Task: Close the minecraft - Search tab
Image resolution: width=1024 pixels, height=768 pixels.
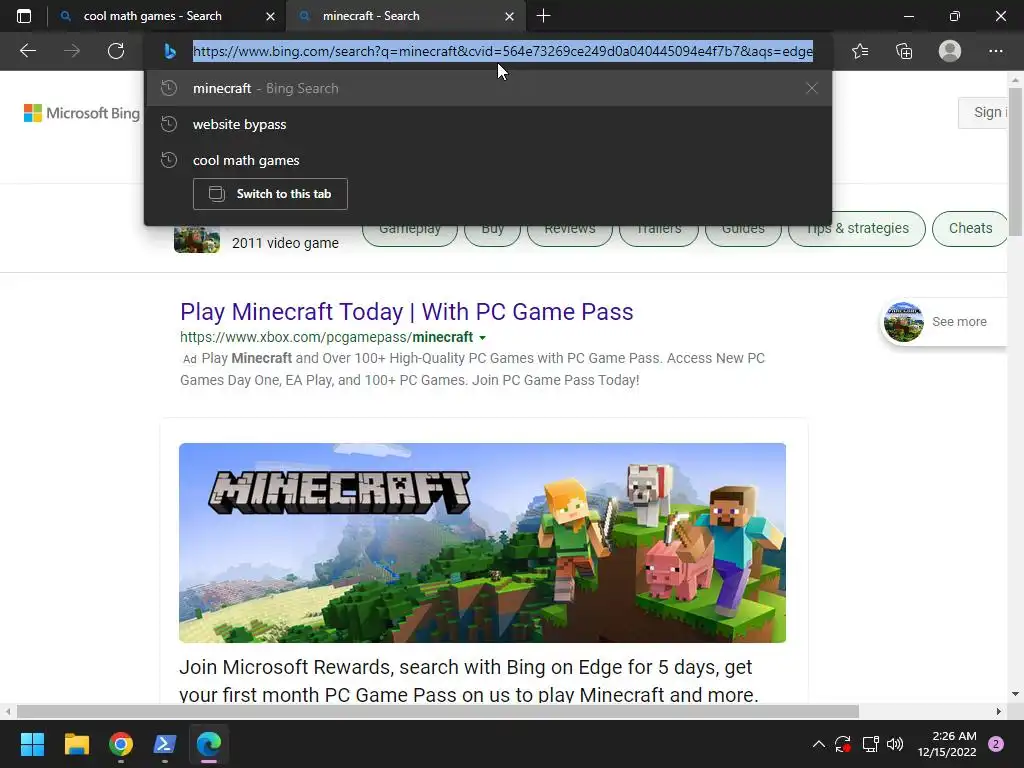Action: [x=509, y=16]
